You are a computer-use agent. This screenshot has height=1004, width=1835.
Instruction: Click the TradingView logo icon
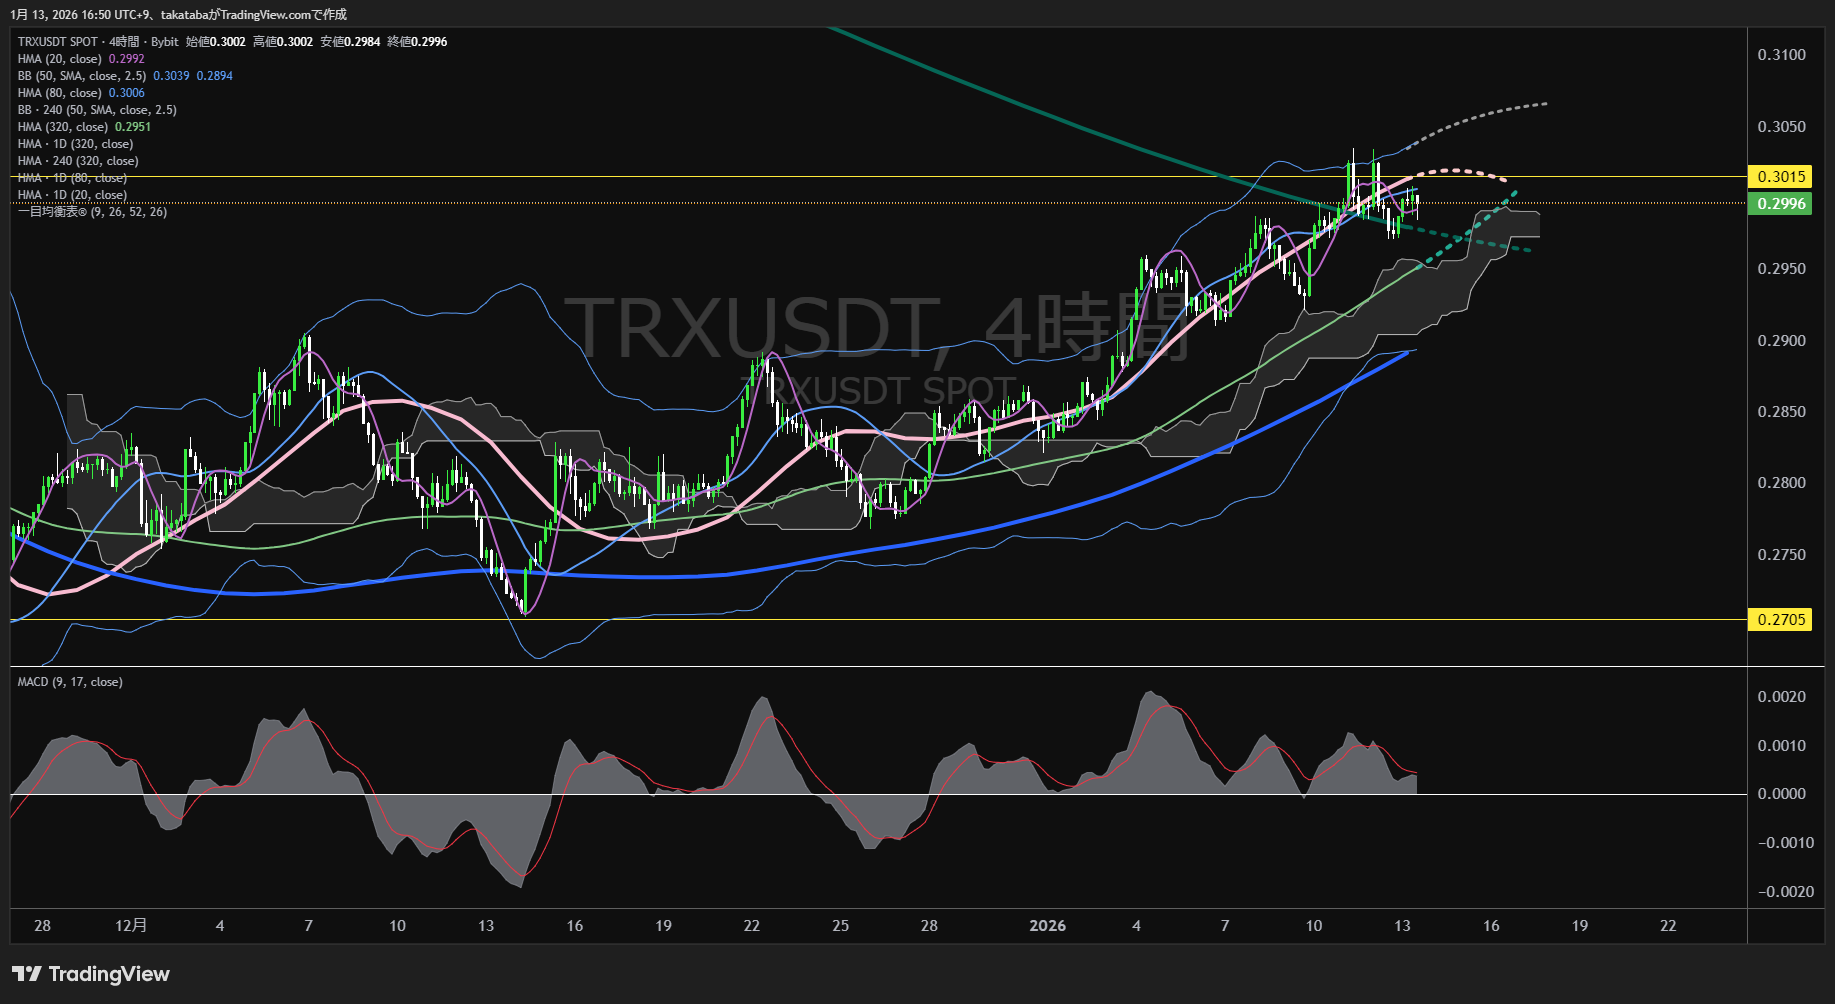(x=27, y=974)
